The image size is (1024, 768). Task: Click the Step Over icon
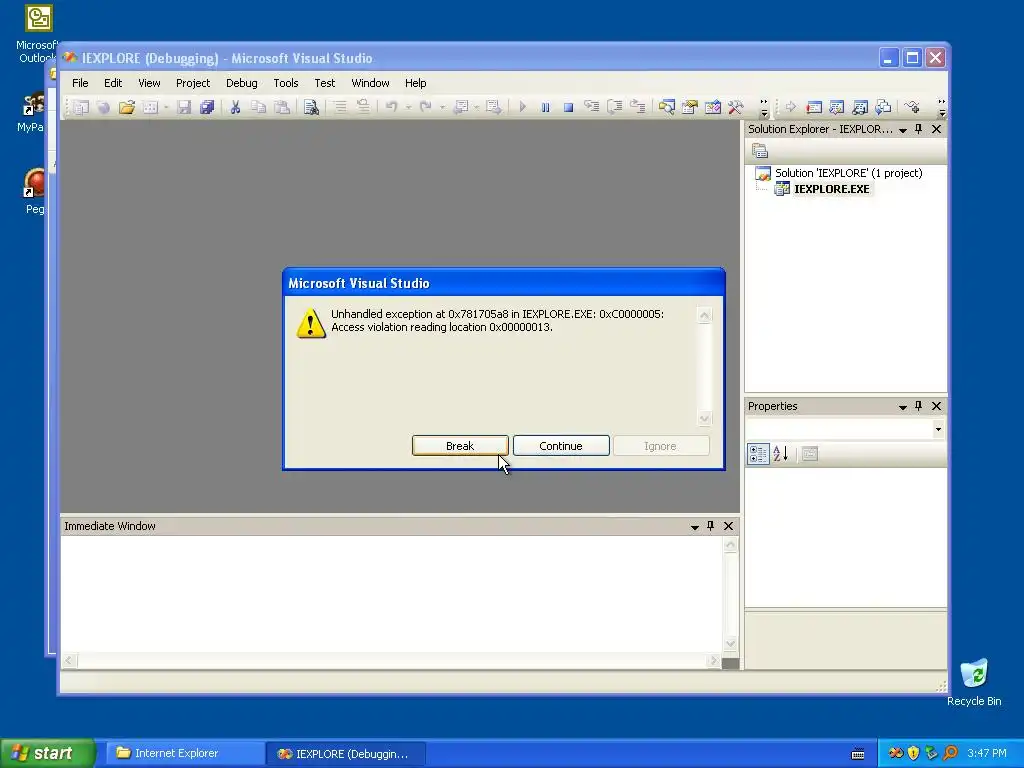(x=615, y=107)
